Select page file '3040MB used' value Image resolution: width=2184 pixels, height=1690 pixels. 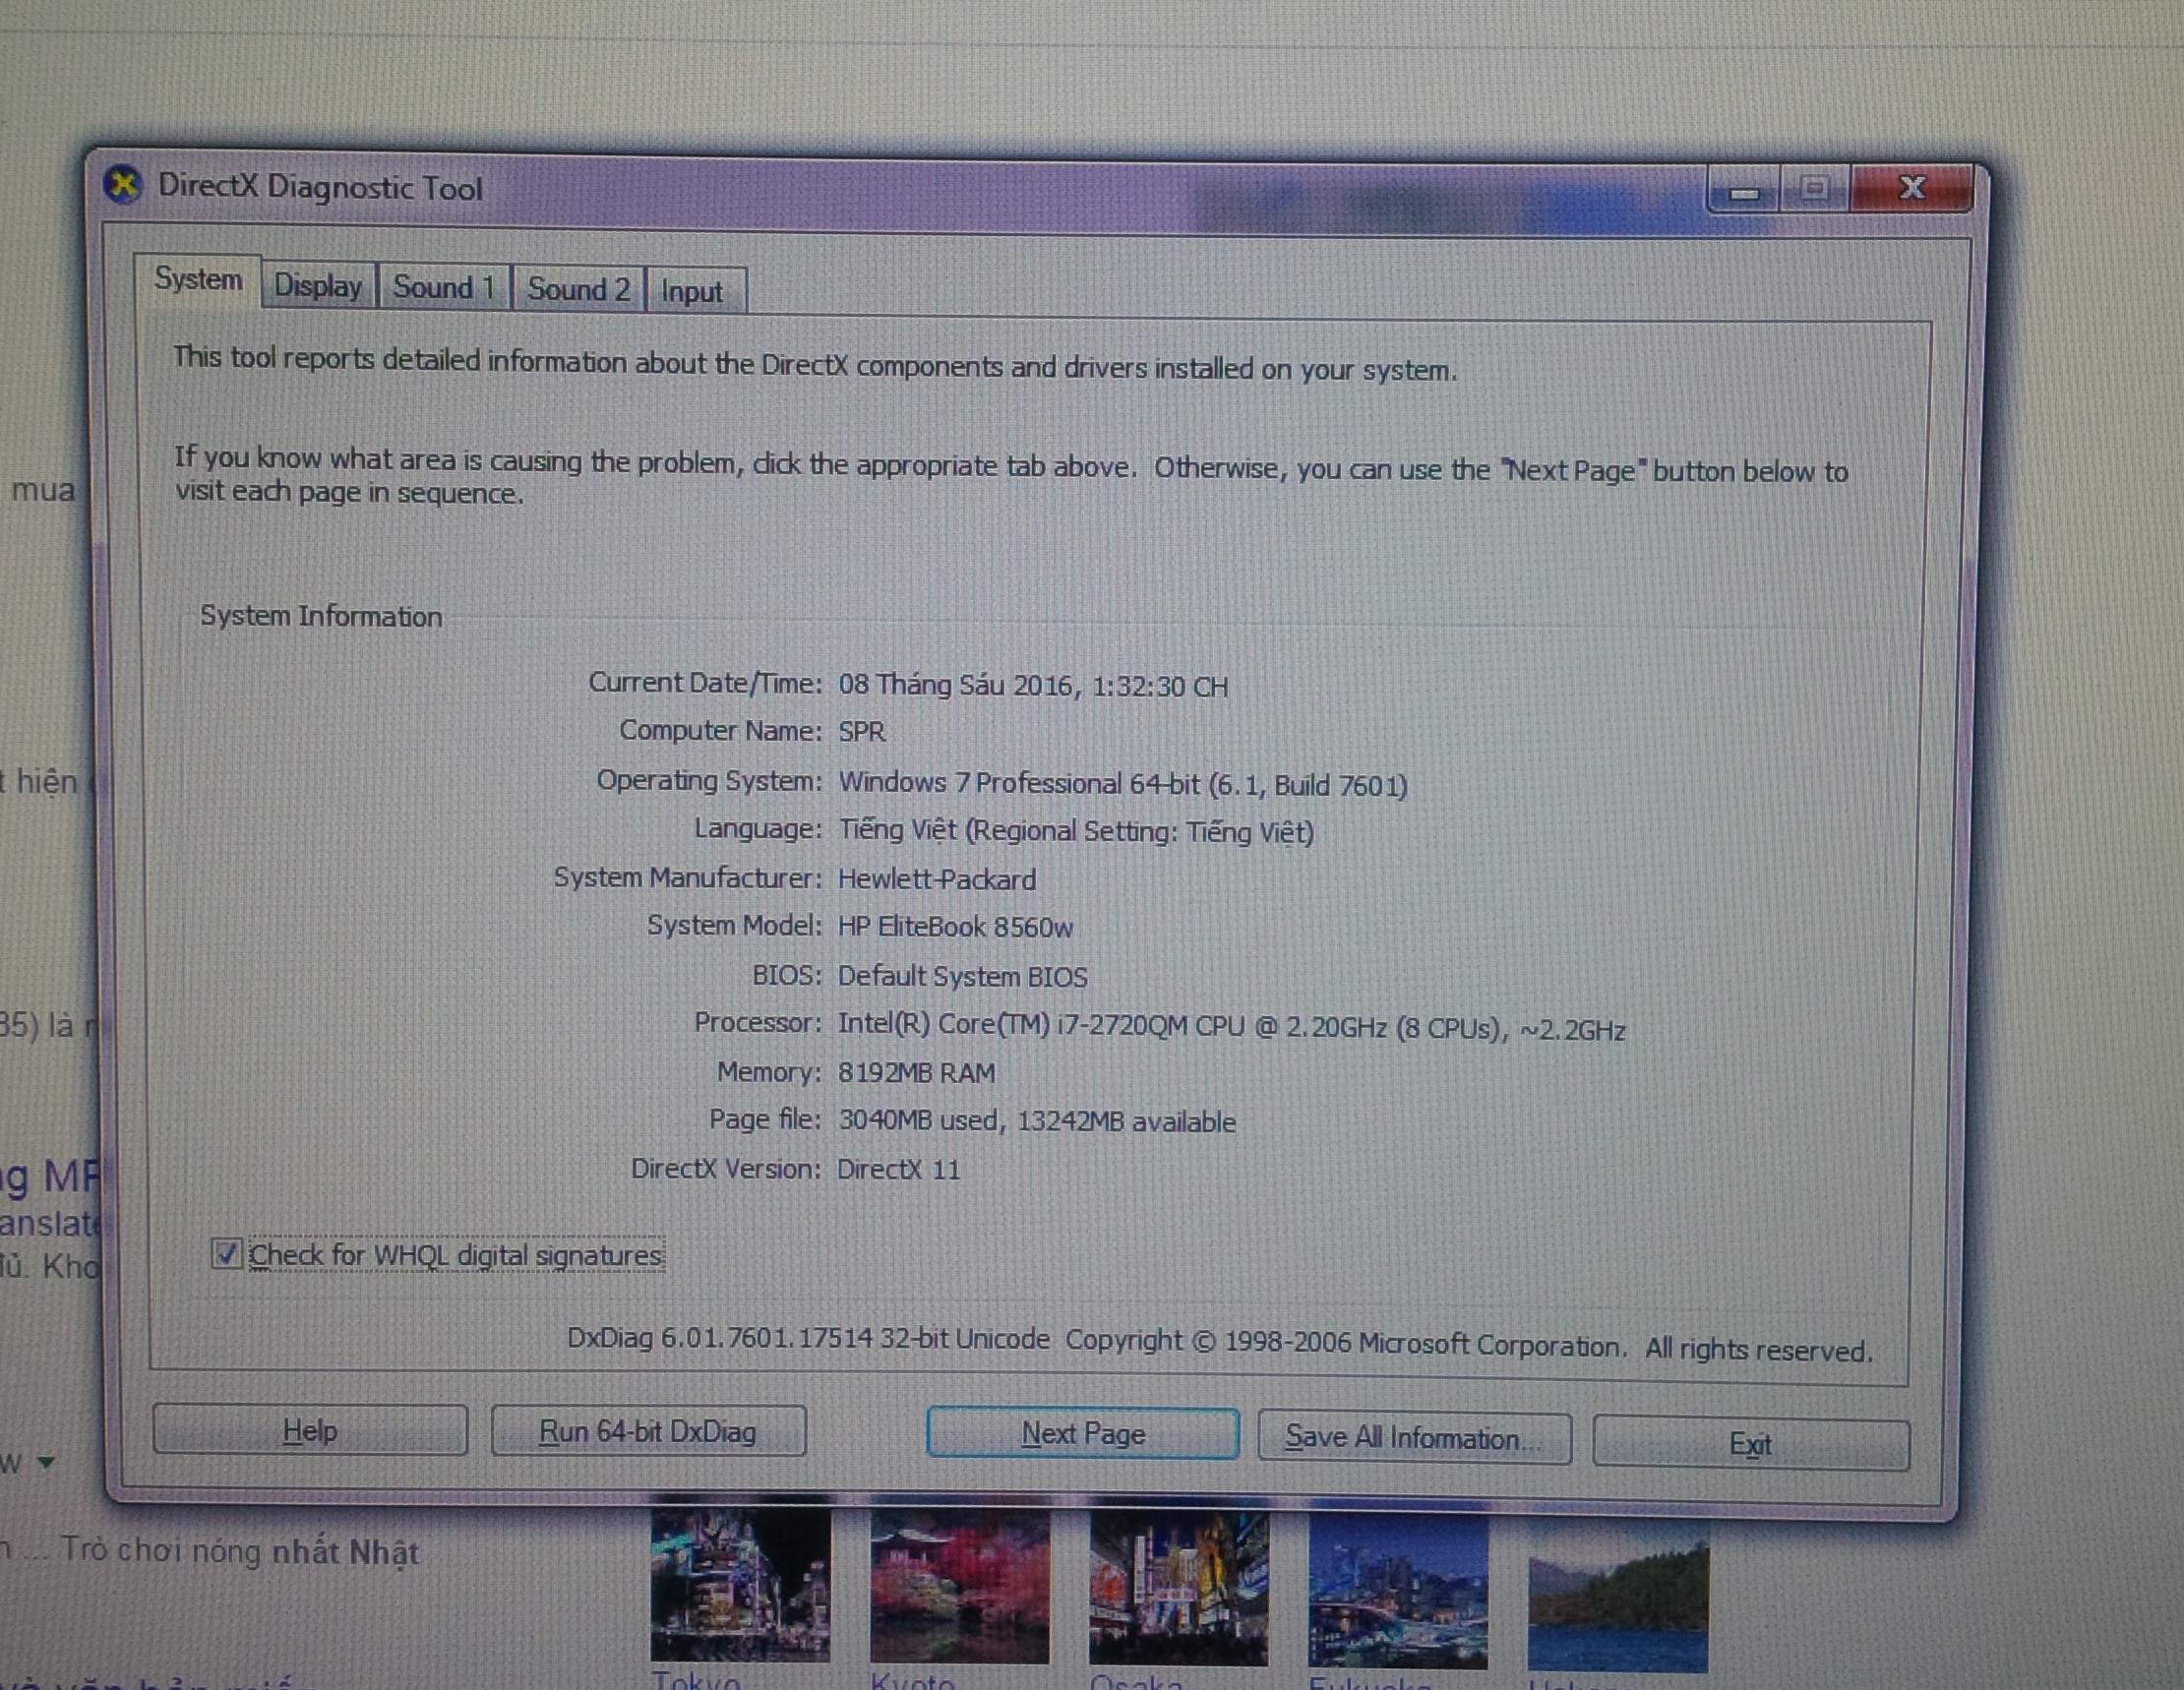tap(918, 1121)
